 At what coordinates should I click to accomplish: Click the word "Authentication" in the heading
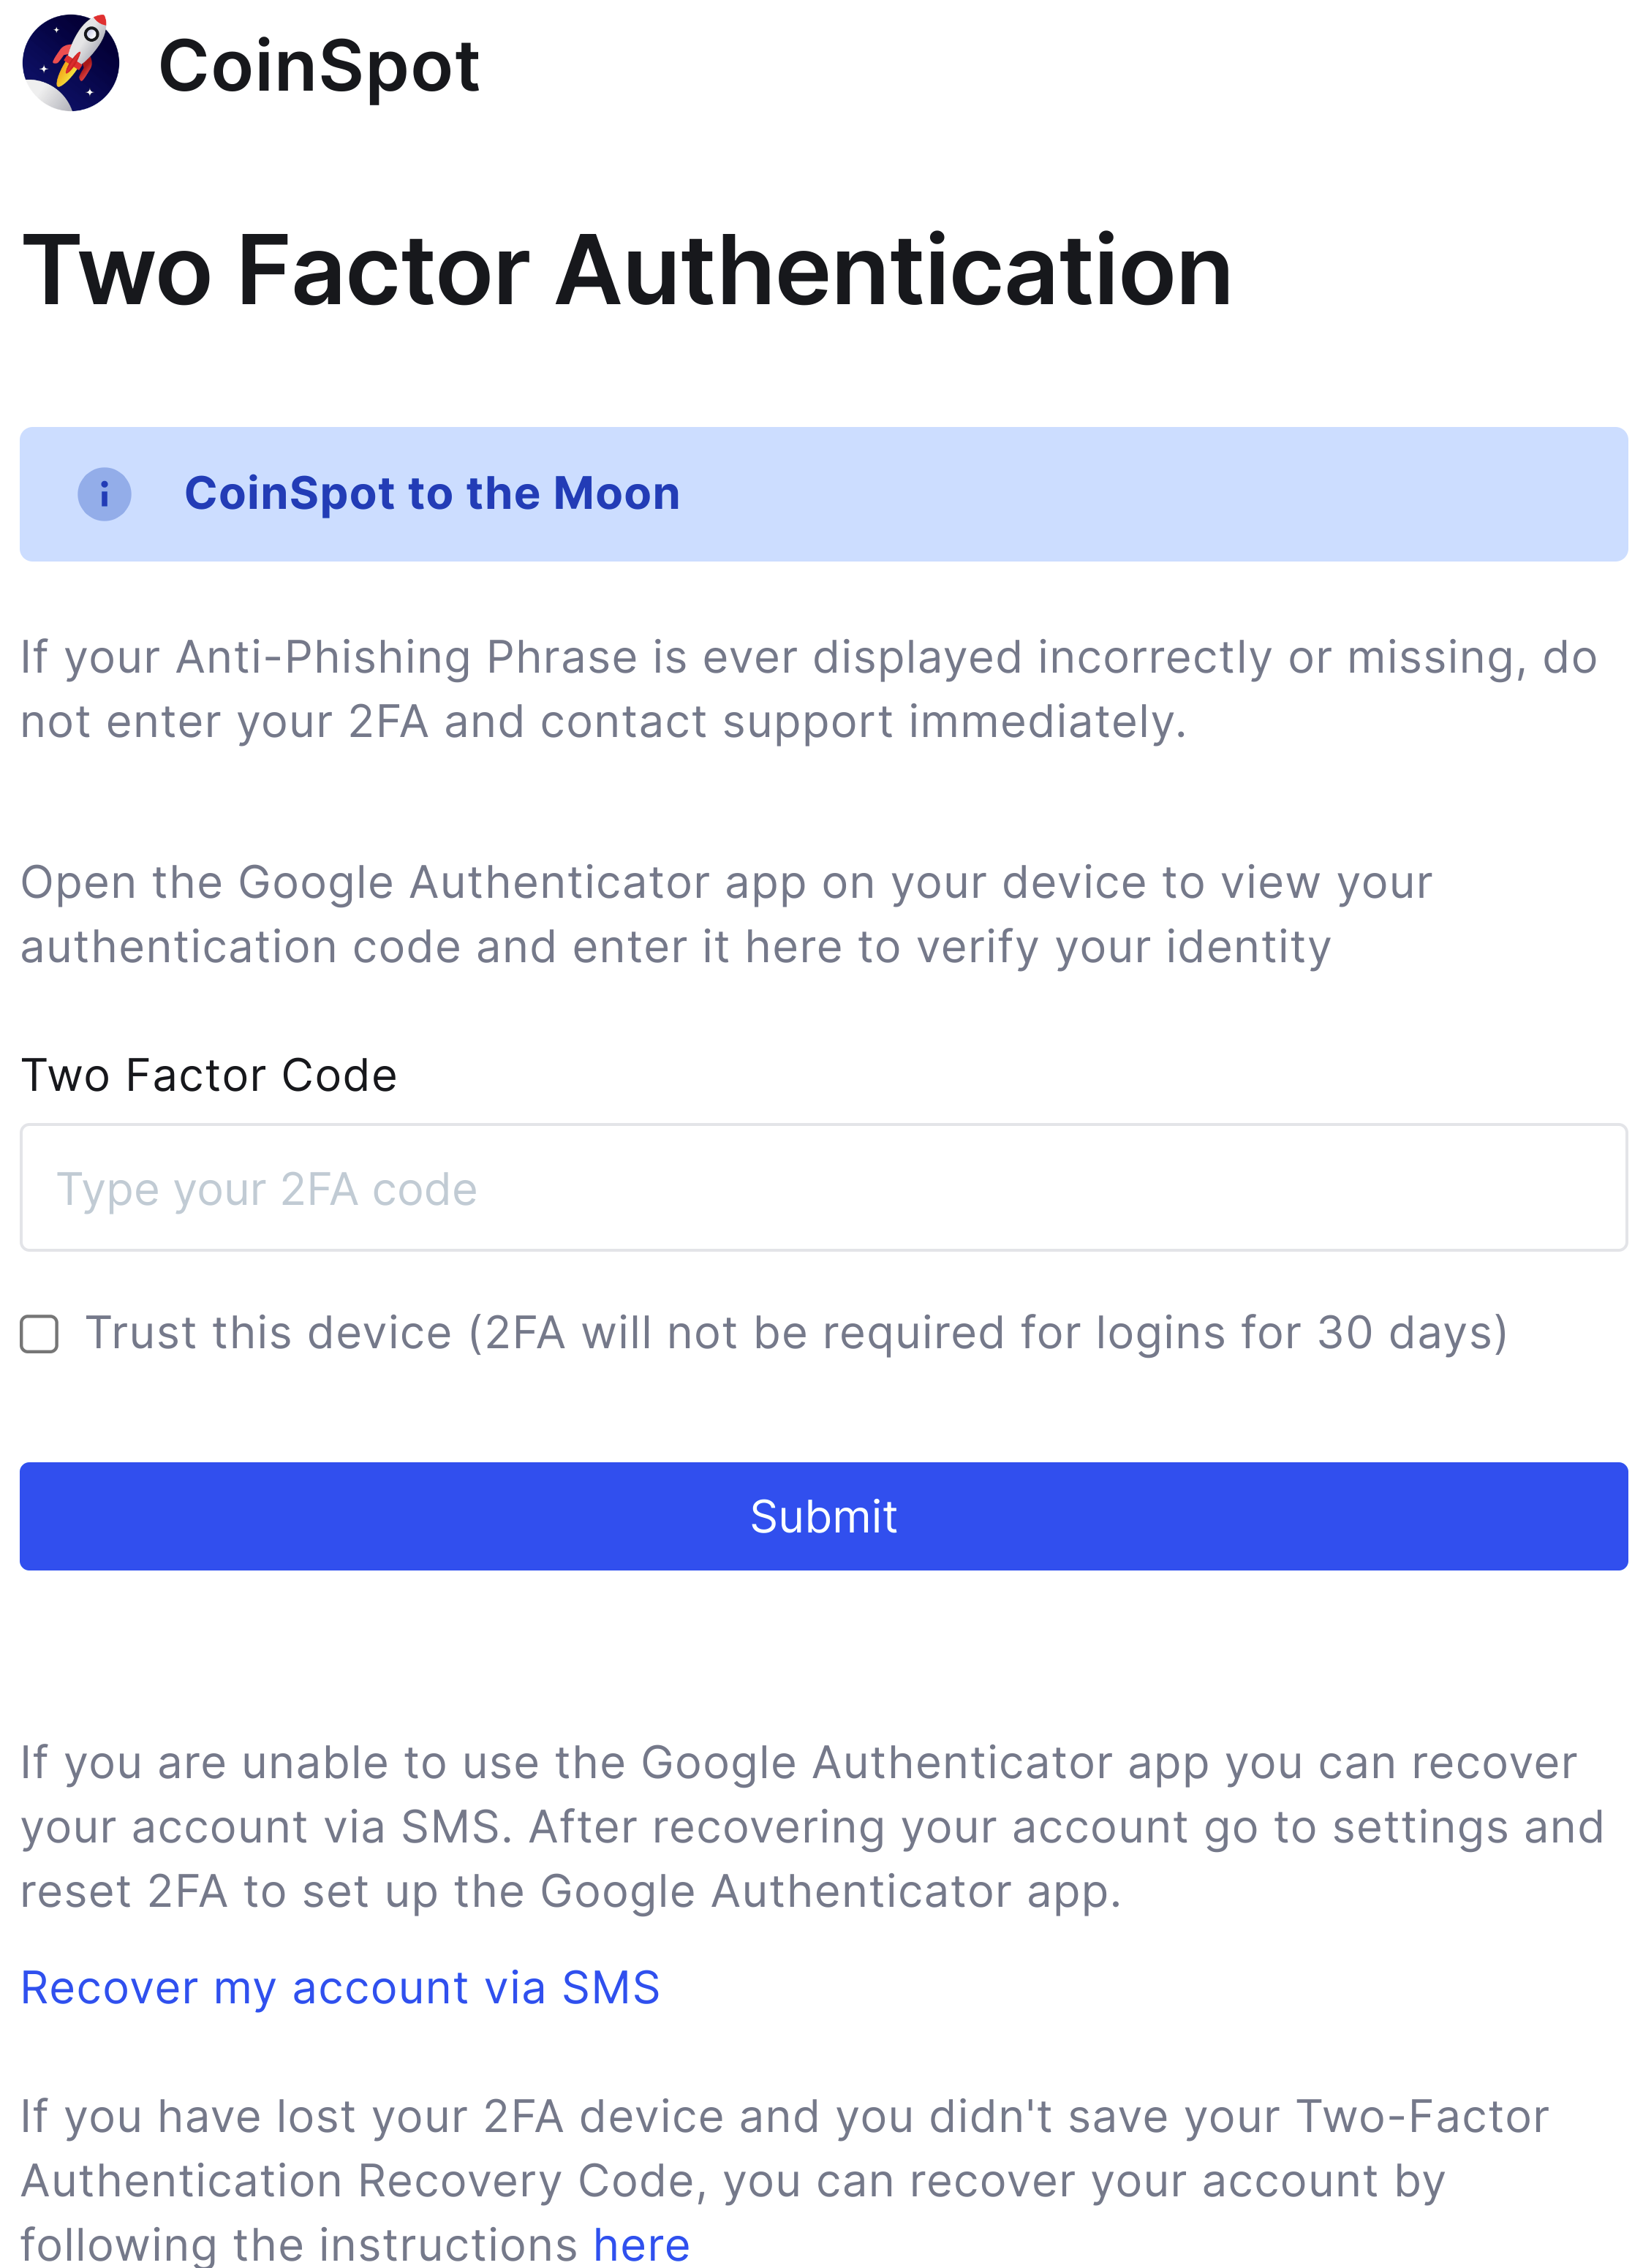point(893,270)
